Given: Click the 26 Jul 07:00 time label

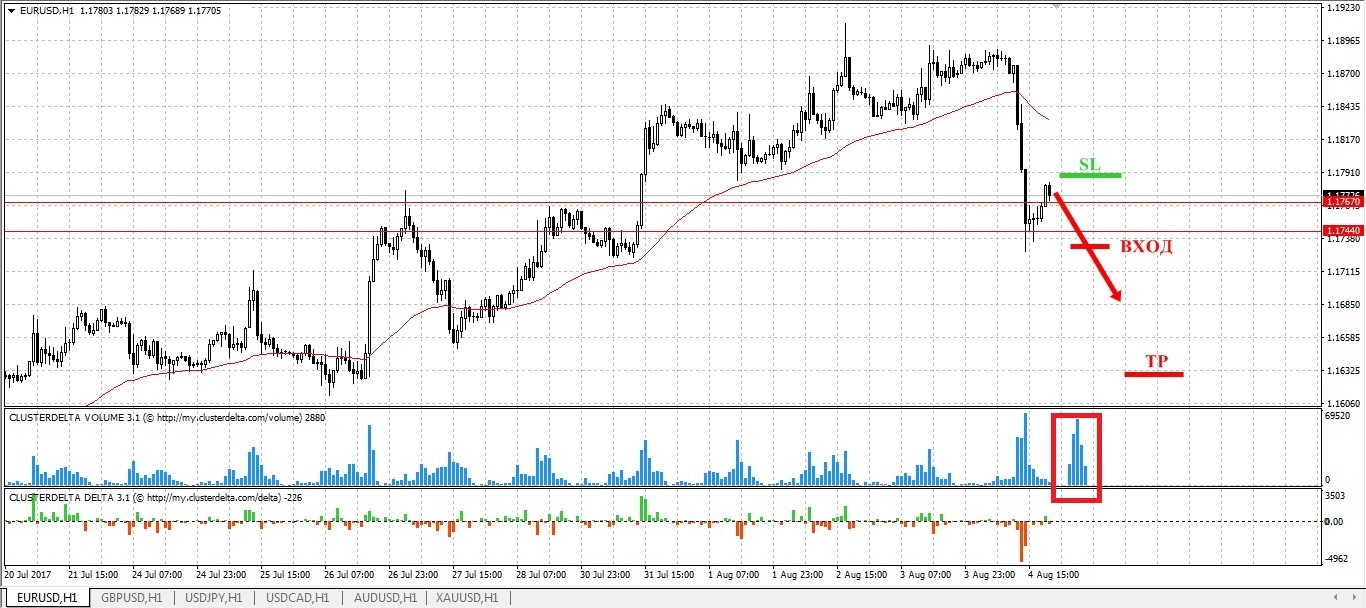Looking at the screenshot, I should [x=349, y=575].
